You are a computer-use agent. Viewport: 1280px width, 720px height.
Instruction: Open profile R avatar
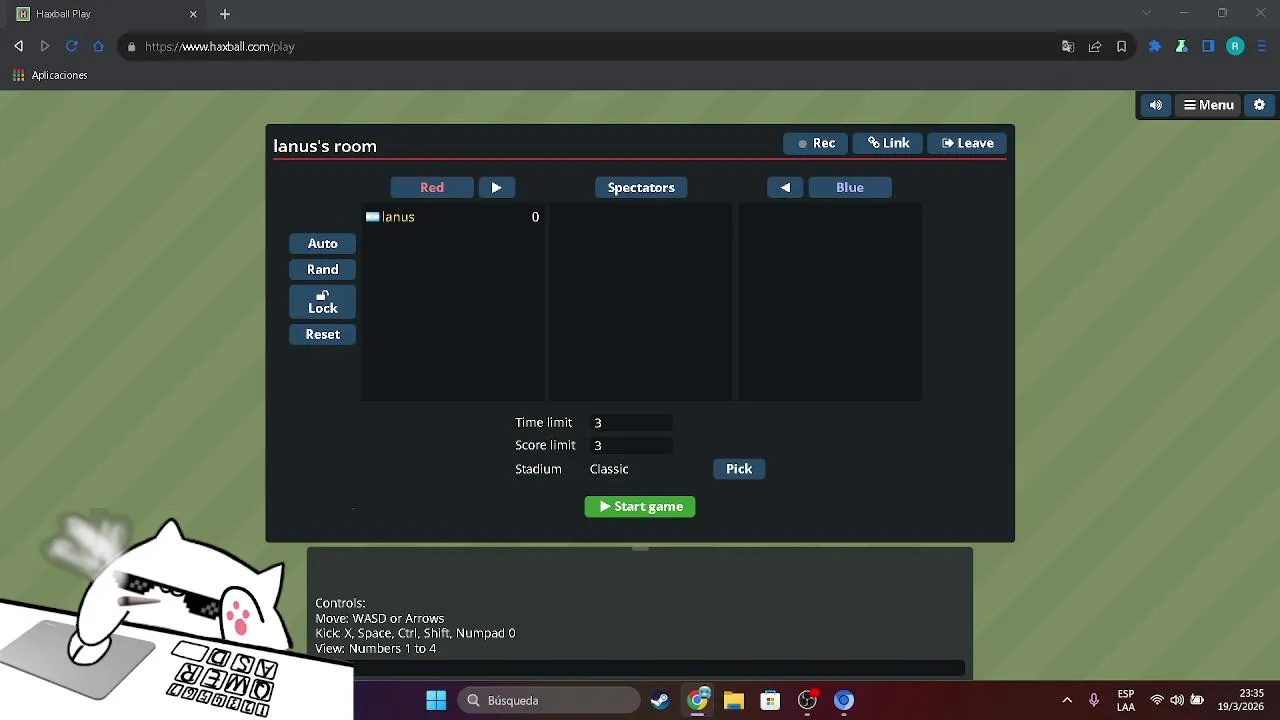tap(1235, 46)
